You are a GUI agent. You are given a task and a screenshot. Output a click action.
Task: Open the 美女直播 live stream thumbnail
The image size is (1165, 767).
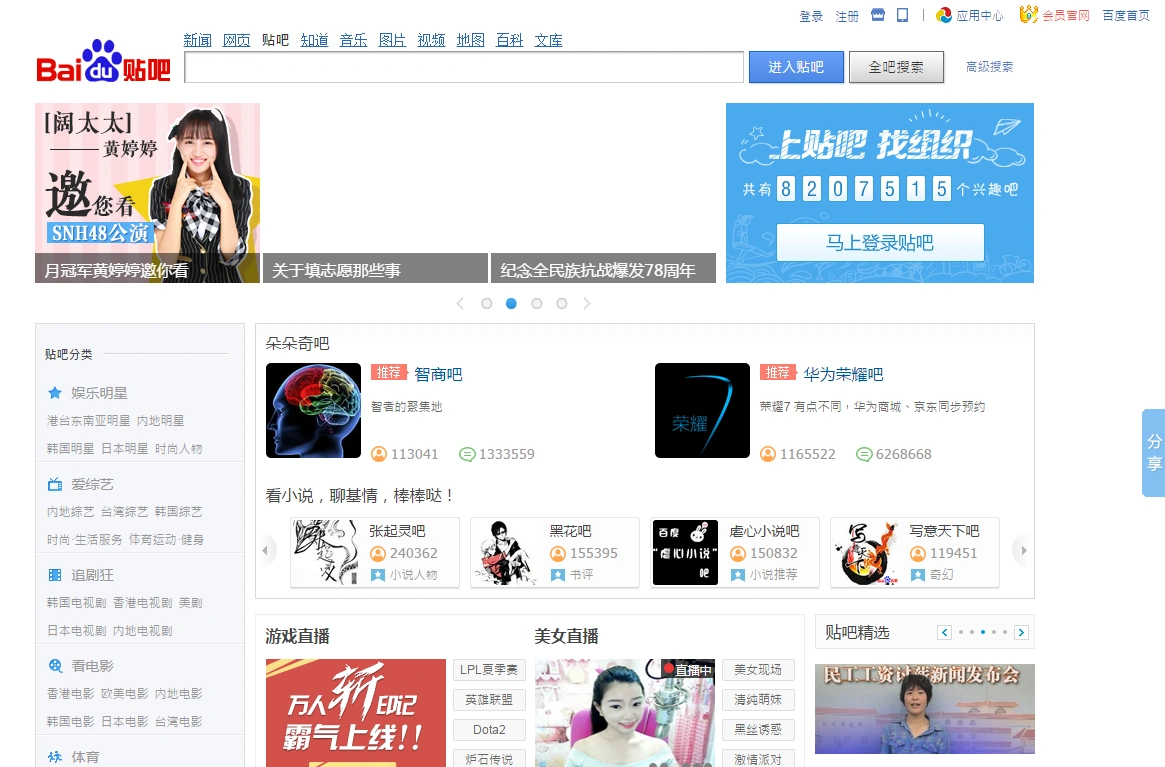tap(625, 713)
